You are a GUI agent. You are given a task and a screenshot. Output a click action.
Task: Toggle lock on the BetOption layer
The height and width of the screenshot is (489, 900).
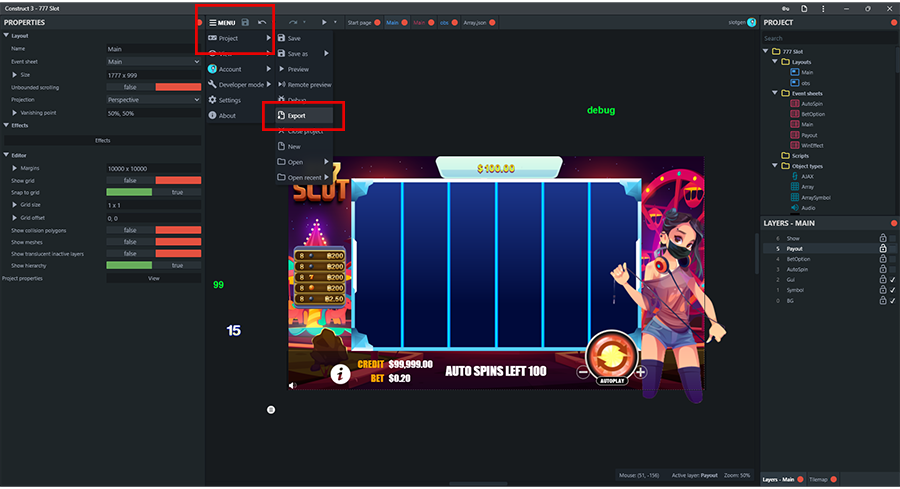pos(883,258)
